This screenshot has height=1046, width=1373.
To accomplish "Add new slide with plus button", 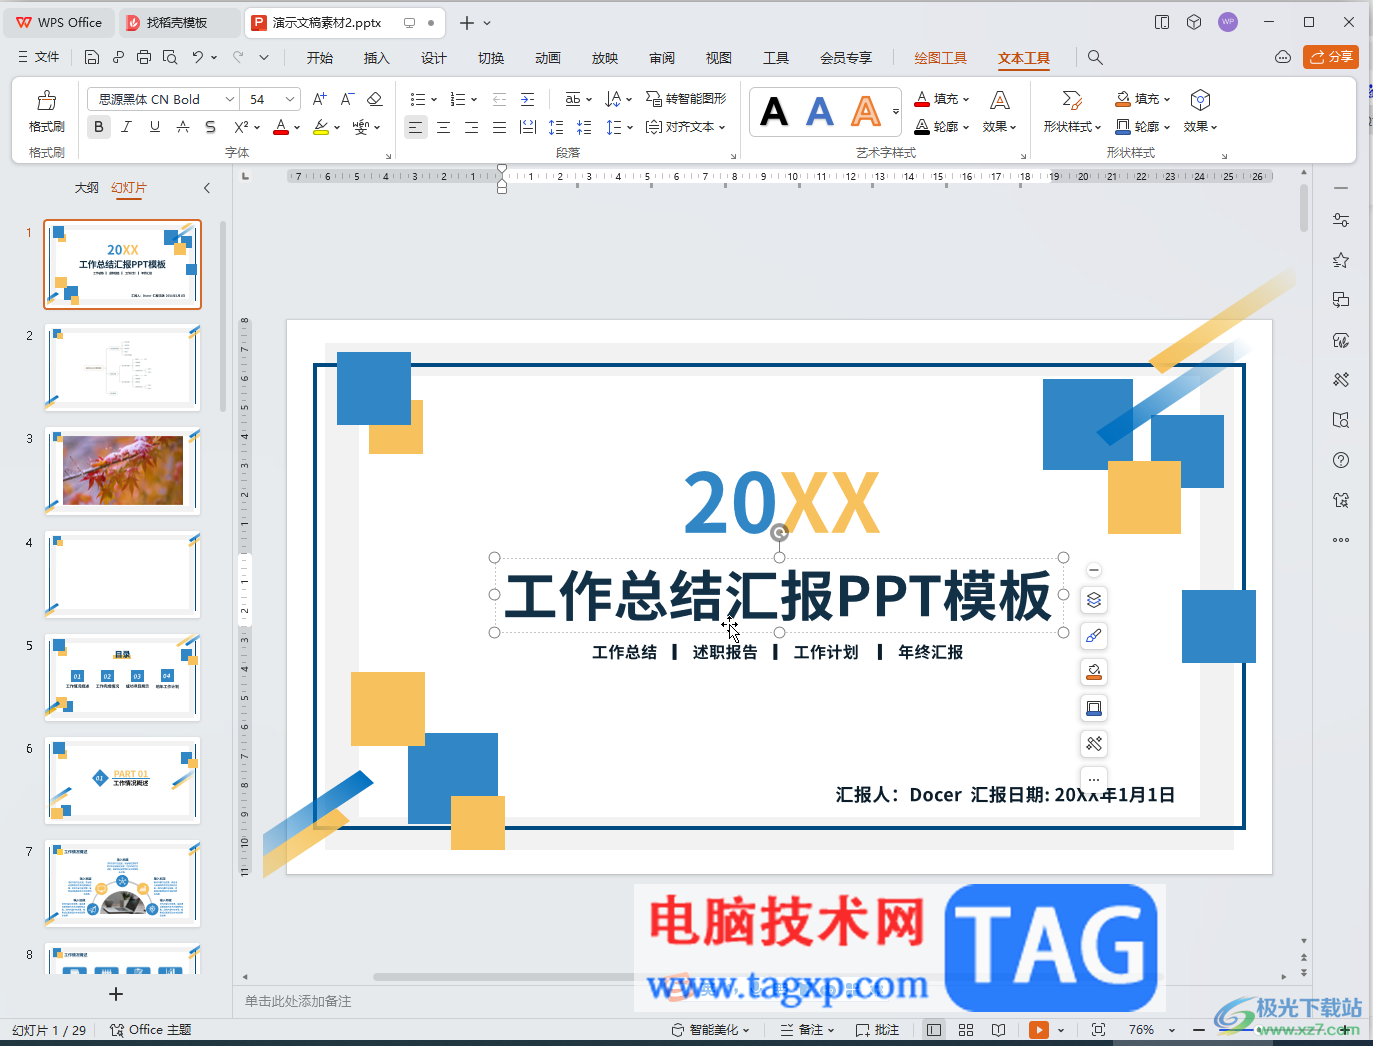I will point(116,994).
